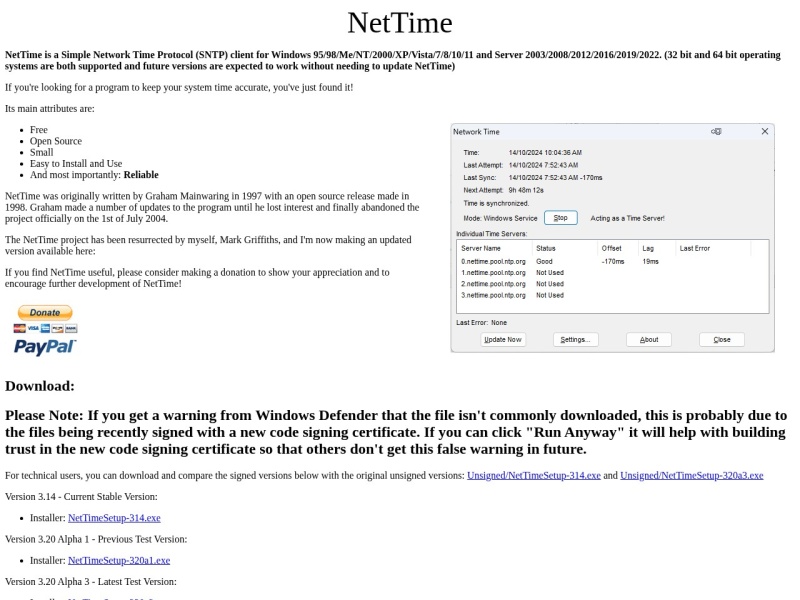The width and height of the screenshot is (800, 600).
Task: Select the 2.nettime.pool.ntp.org server row
Action: 612,284
